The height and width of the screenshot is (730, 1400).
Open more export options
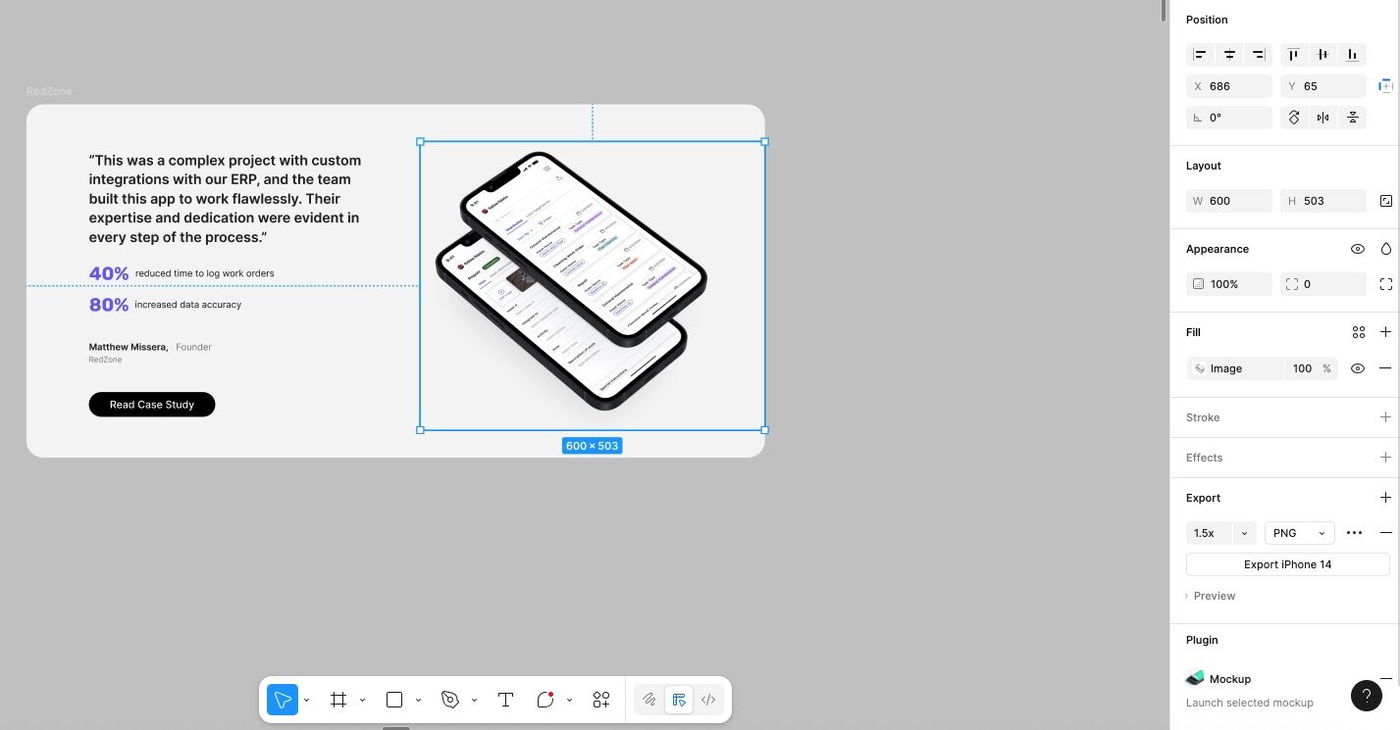[x=1354, y=533]
